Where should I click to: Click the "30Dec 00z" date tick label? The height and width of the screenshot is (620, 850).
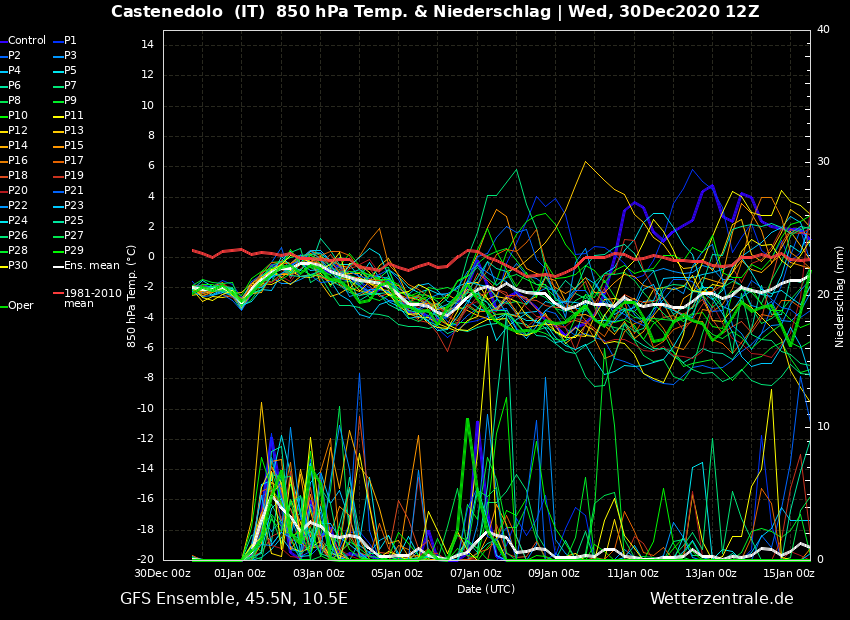click(x=163, y=573)
